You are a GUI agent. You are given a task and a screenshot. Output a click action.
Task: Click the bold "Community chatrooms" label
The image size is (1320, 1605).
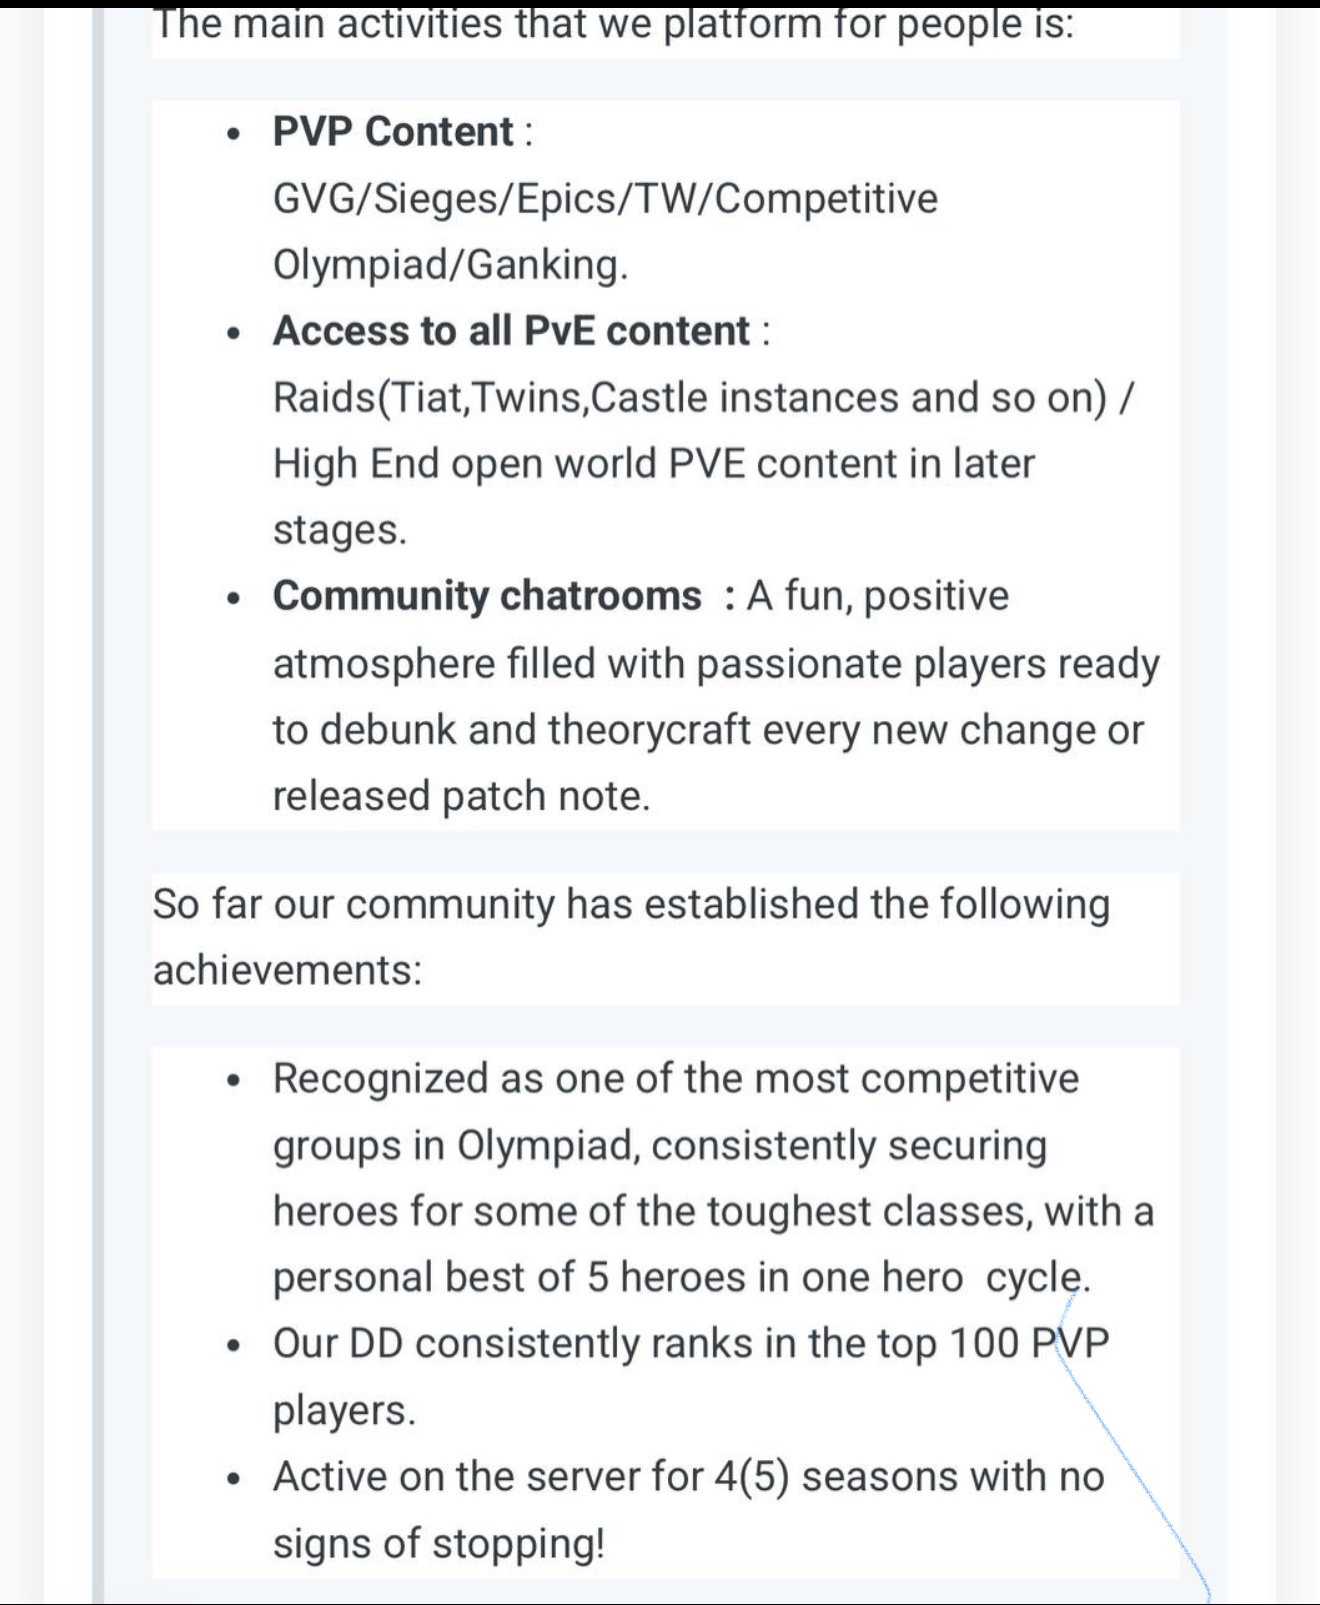click(487, 596)
